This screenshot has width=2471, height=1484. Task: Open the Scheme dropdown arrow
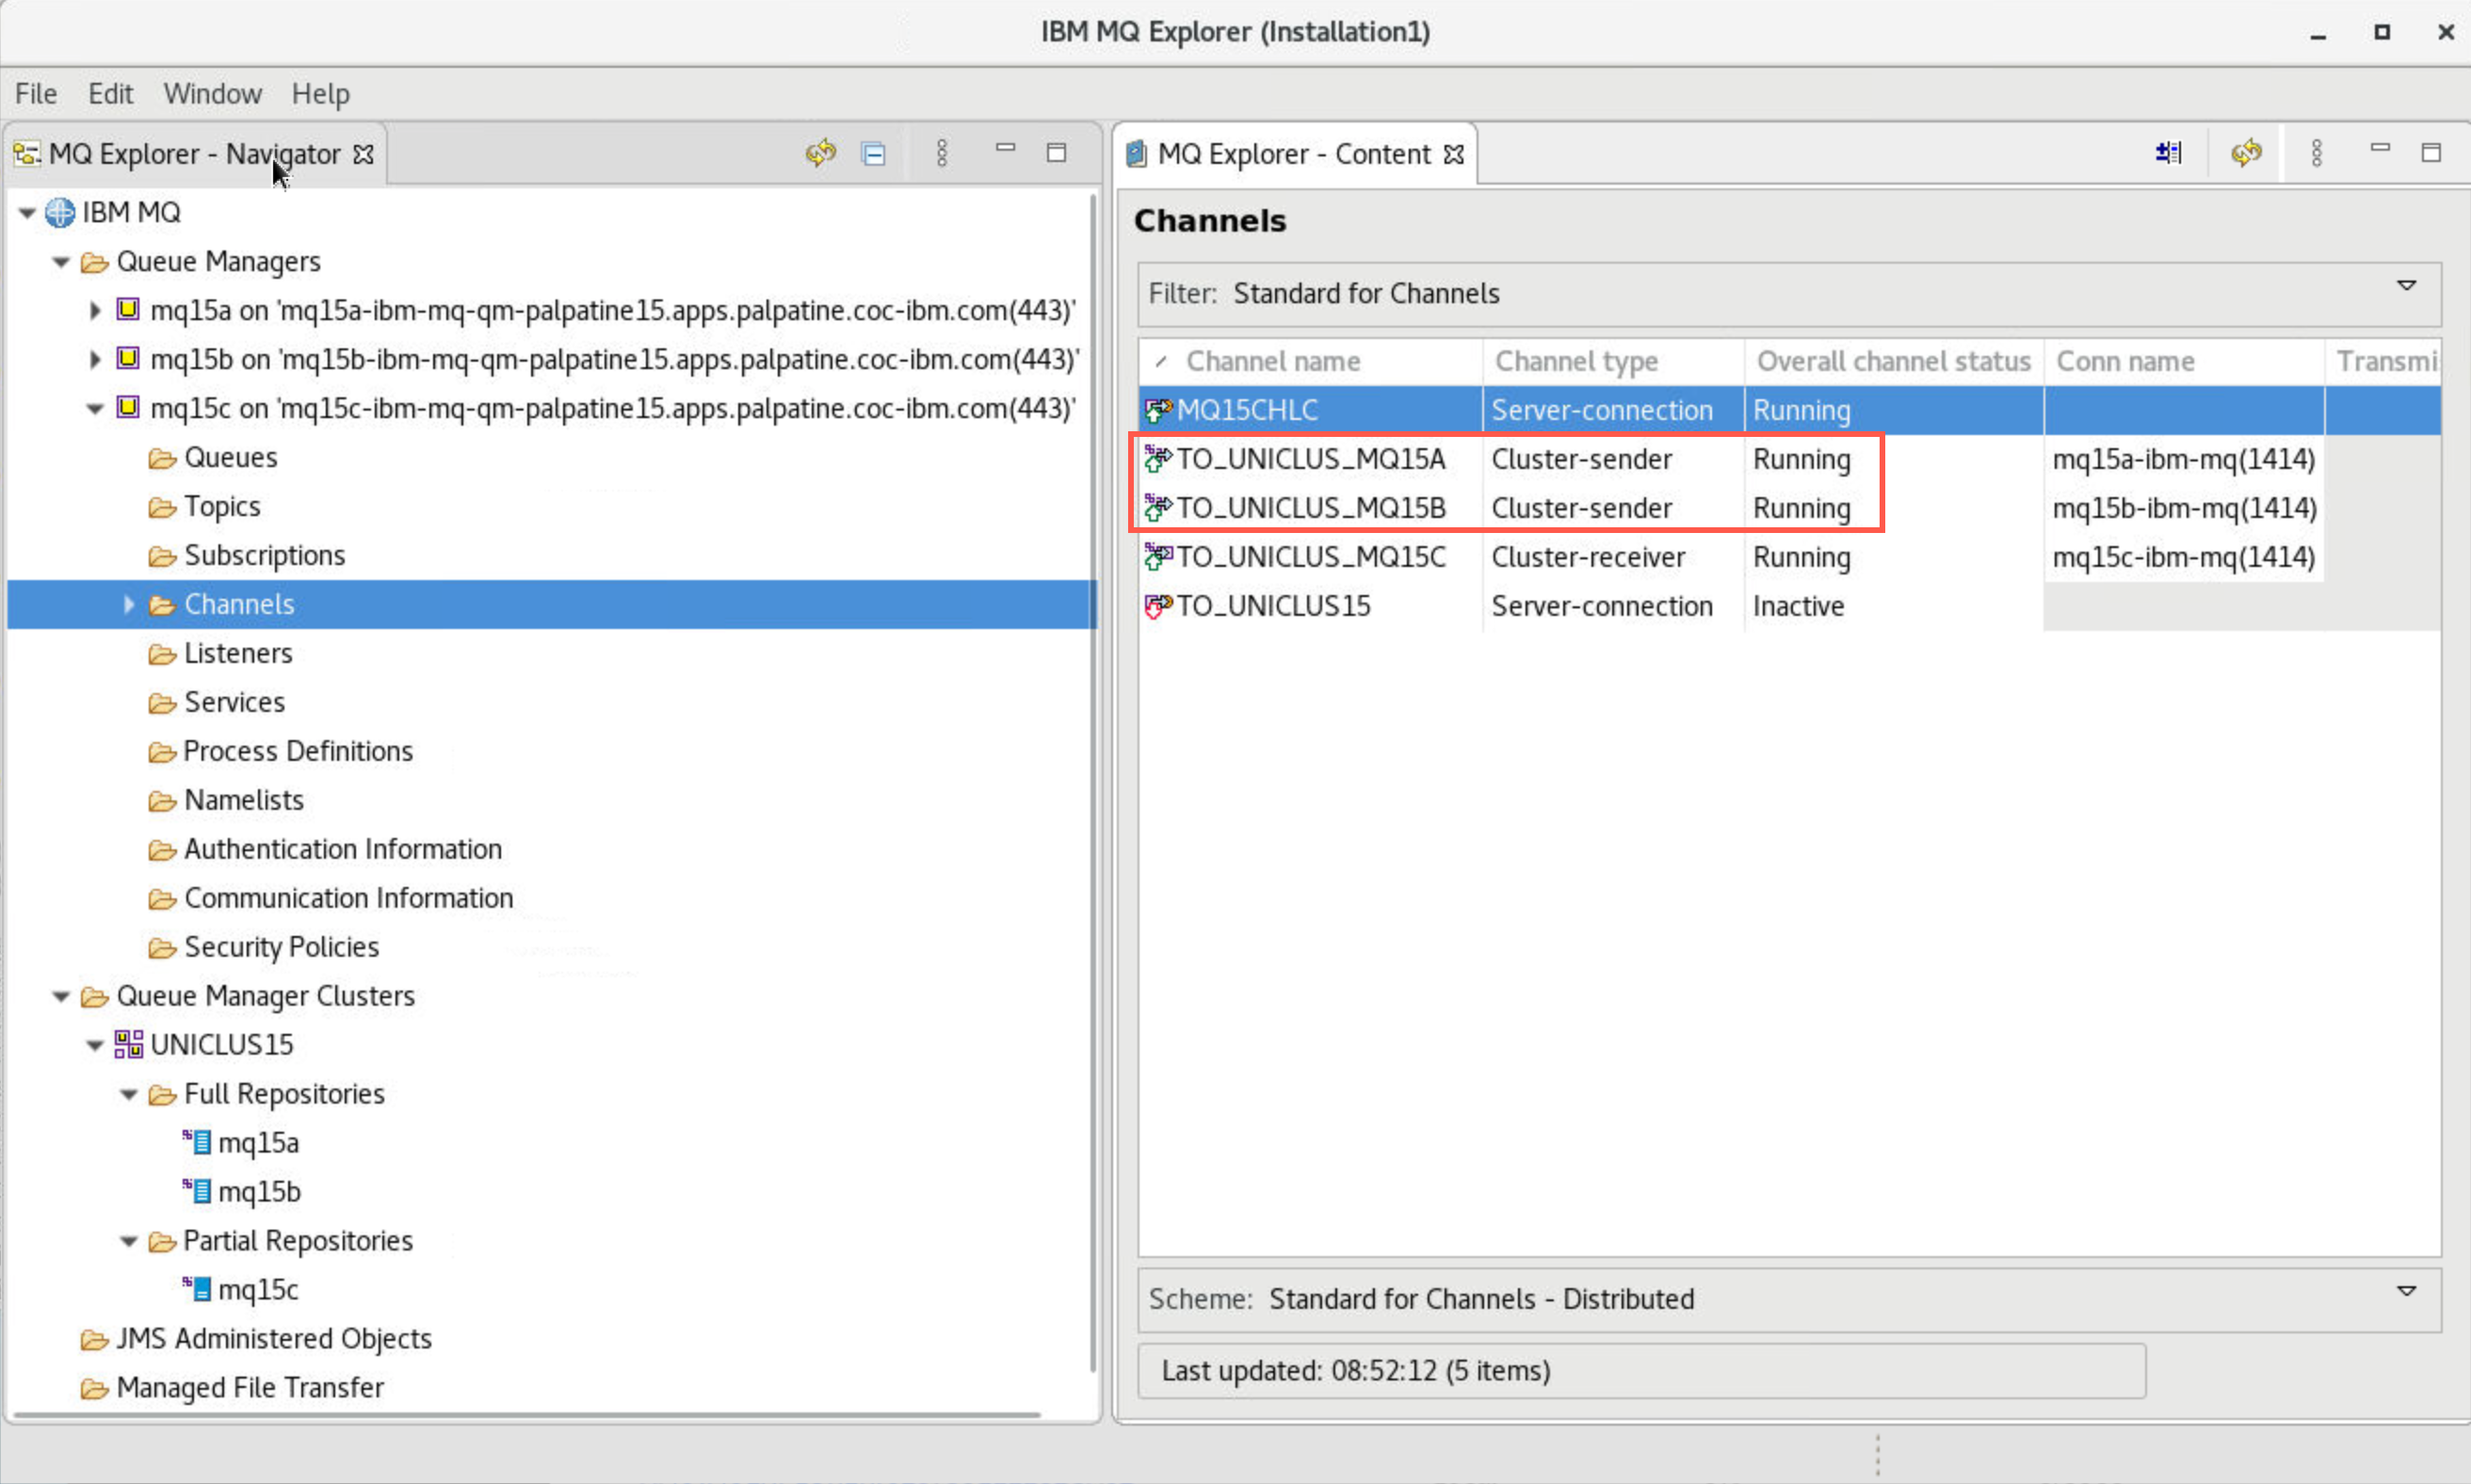[2407, 1291]
